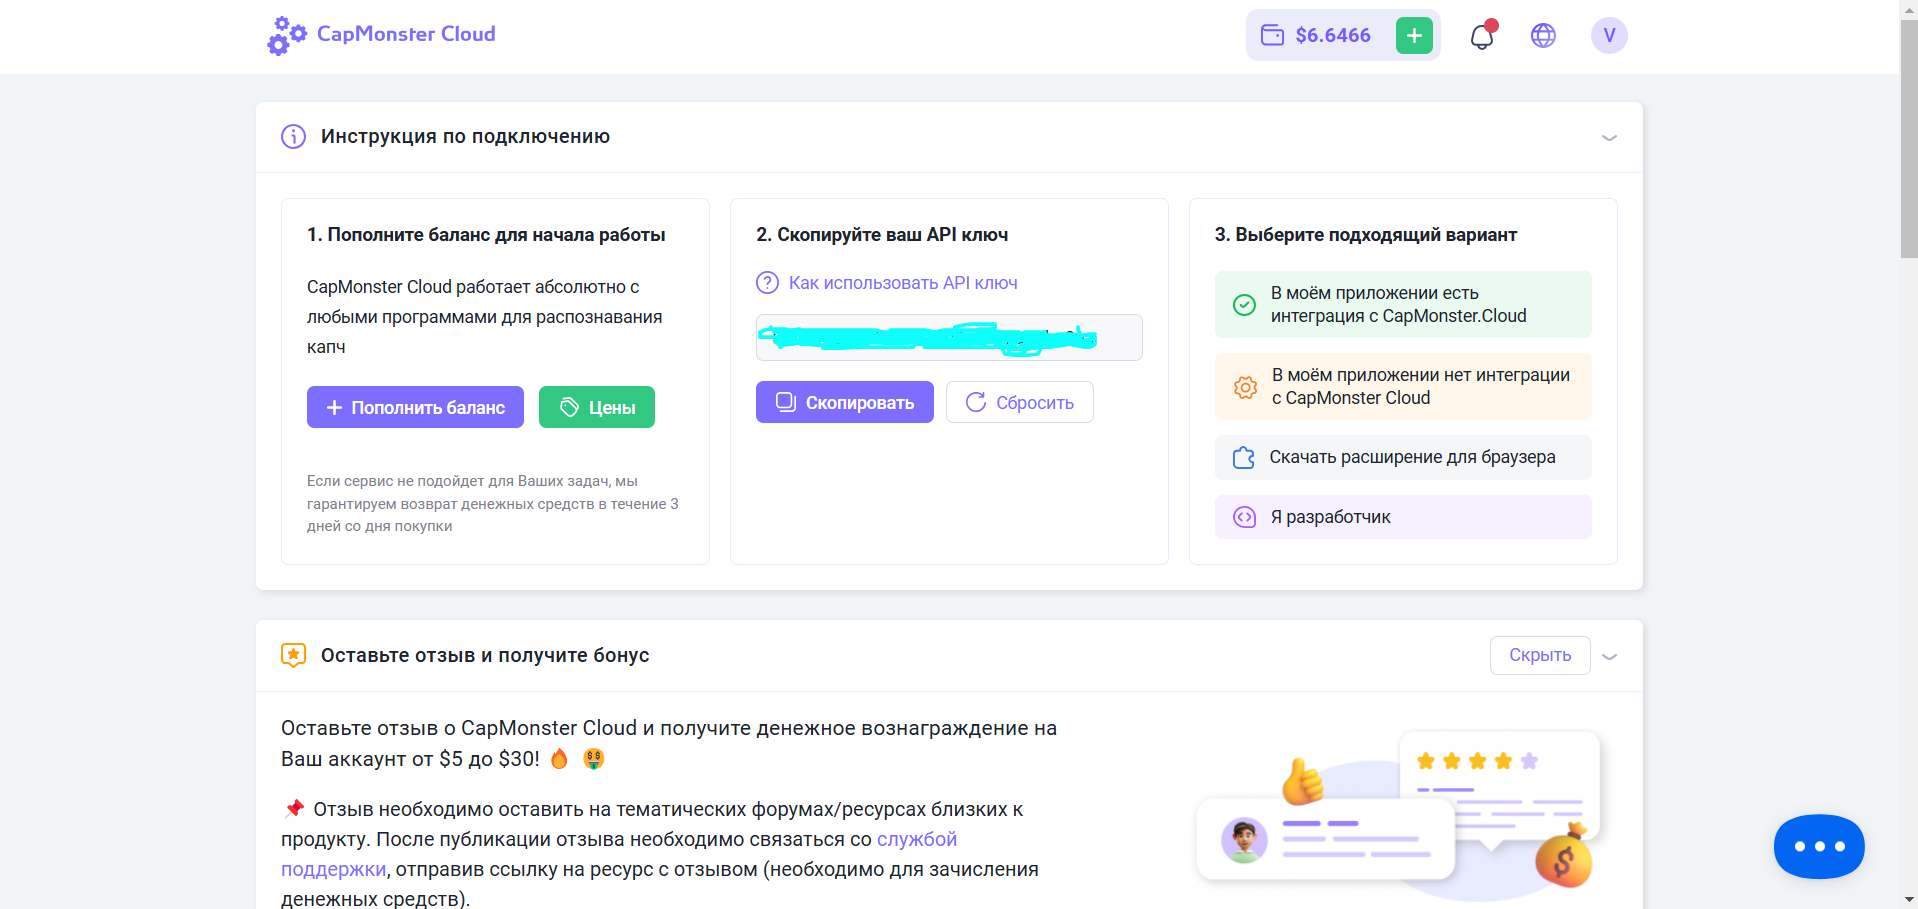Hide the review bonus with Скрыть
This screenshot has height=909, width=1918.
[x=1540, y=655]
